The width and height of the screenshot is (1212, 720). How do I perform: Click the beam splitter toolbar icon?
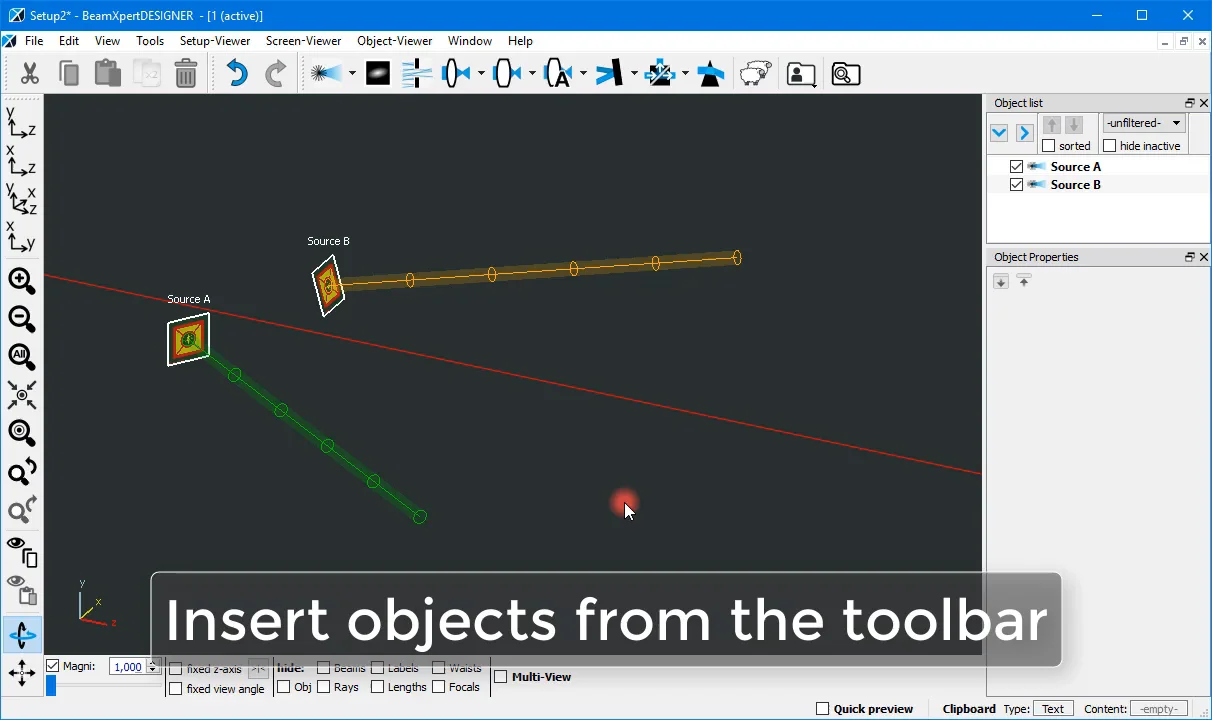(x=660, y=74)
